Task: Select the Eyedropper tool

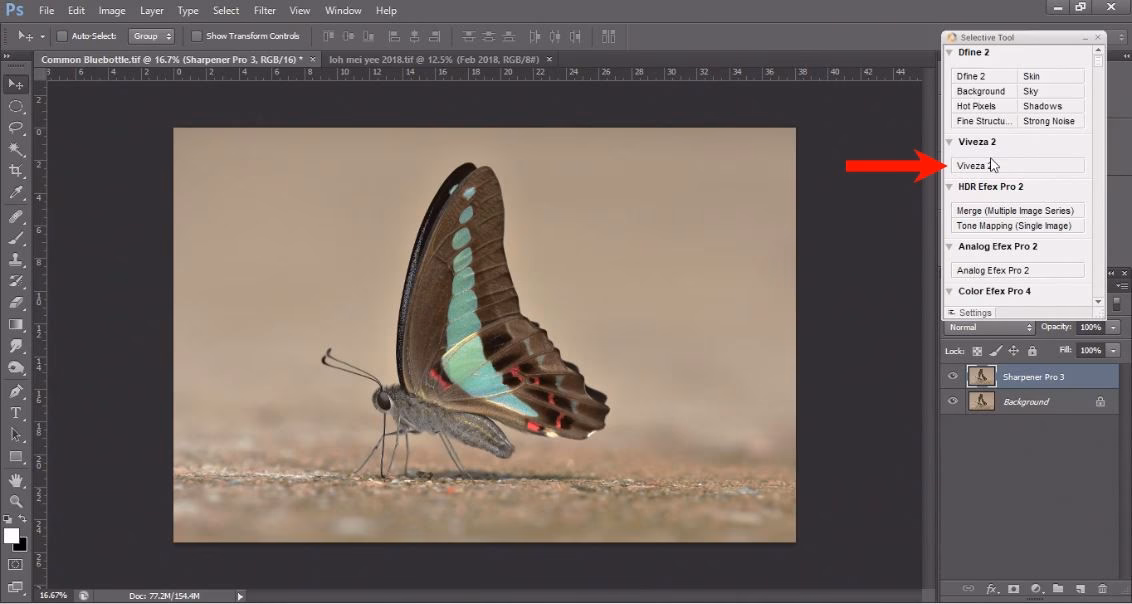Action: click(14, 190)
